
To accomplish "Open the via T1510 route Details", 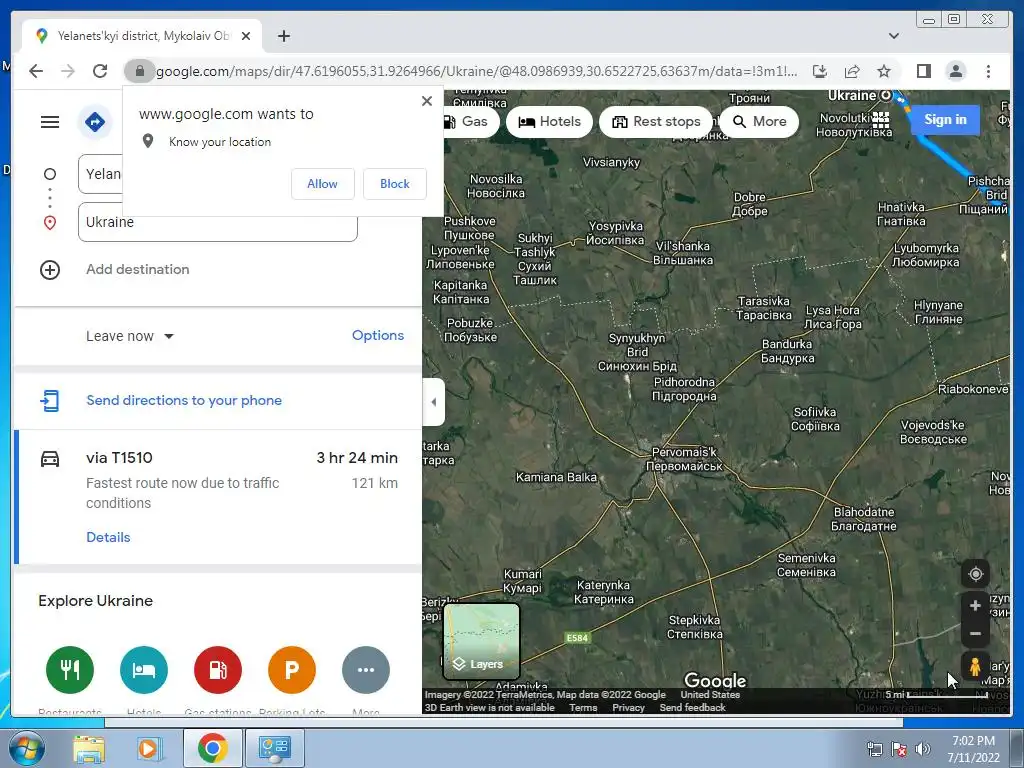I will pyautogui.click(x=108, y=537).
